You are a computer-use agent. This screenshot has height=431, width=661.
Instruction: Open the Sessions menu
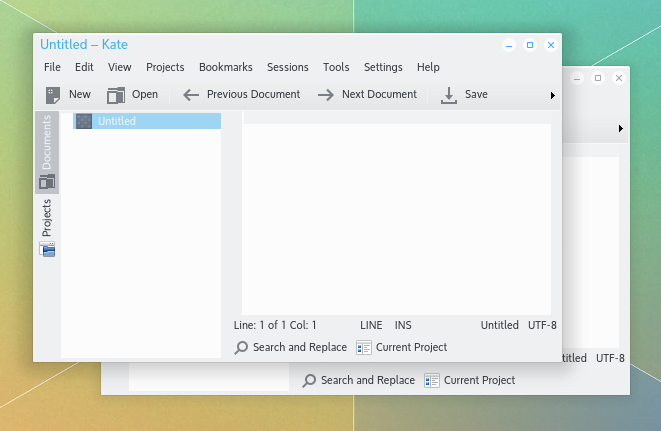coord(288,67)
